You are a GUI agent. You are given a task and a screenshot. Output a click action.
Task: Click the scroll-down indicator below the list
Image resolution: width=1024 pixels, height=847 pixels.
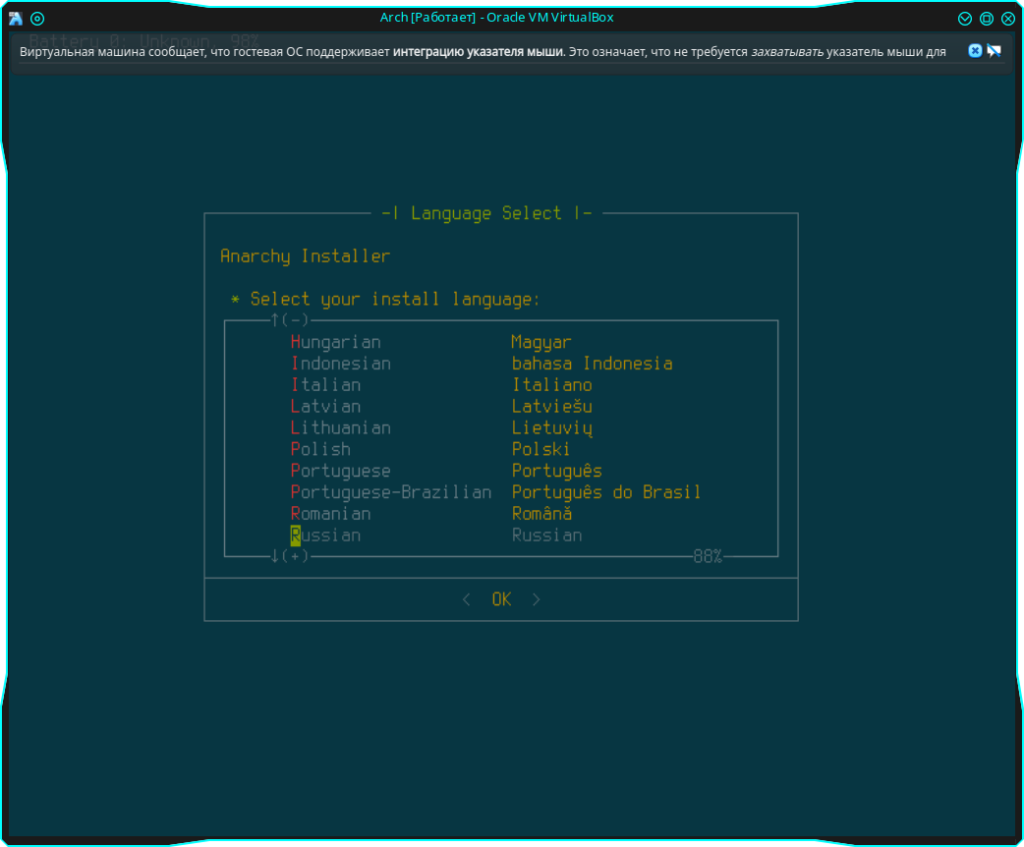click(290, 556)
